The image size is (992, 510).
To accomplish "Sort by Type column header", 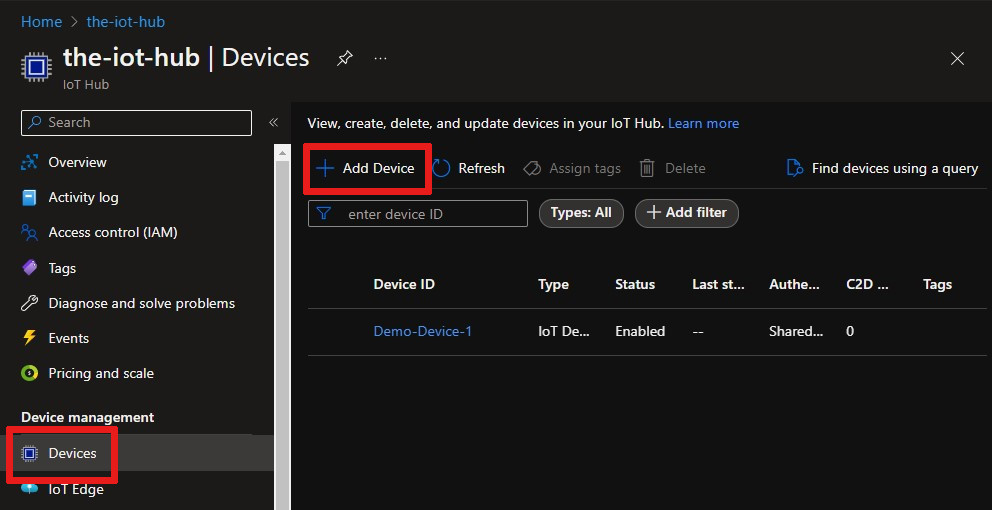I will [553, 285].
